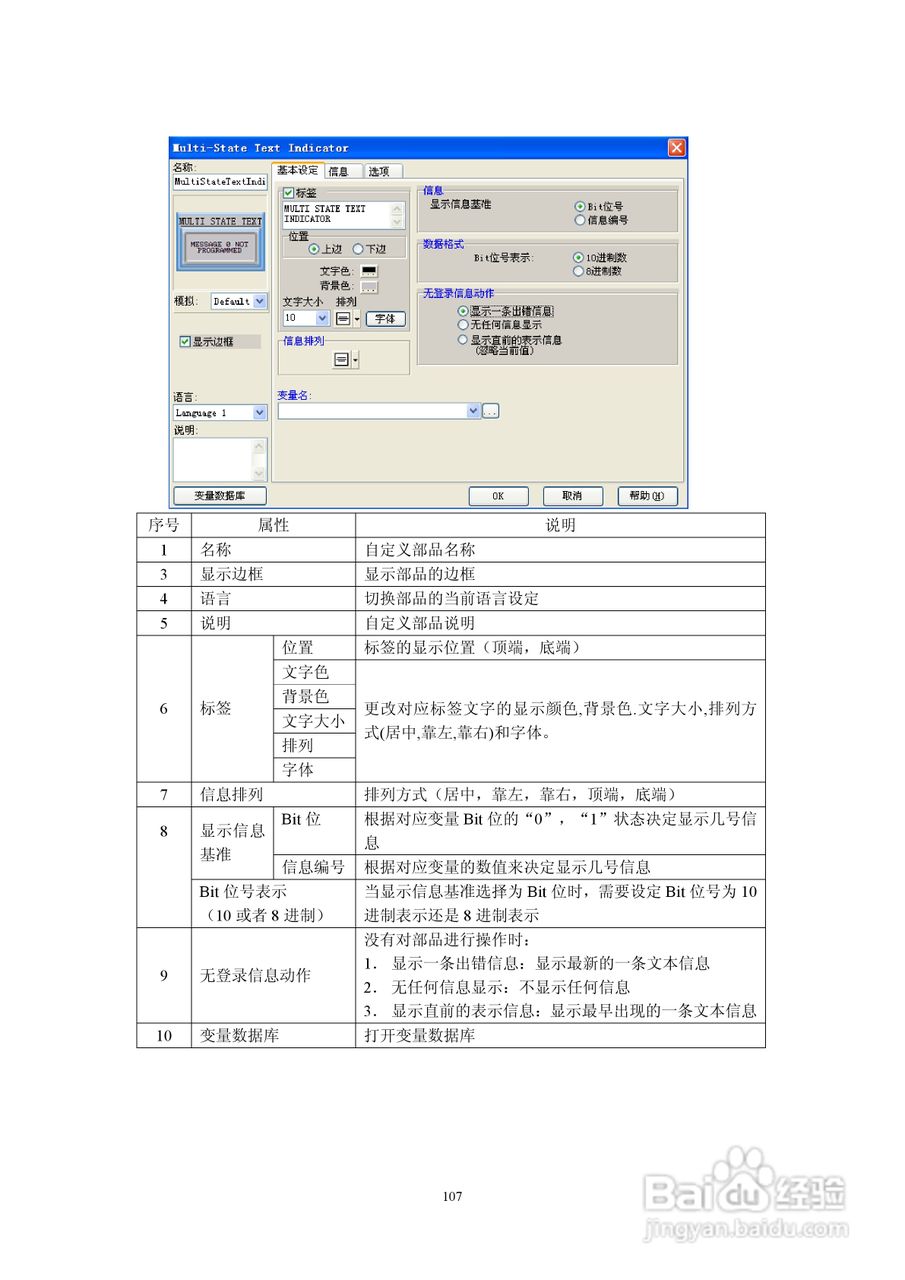Viewport: 905px width, 1280px height.
Task: Open the 变量数据库 variable database
Action: tap(220, 495)
